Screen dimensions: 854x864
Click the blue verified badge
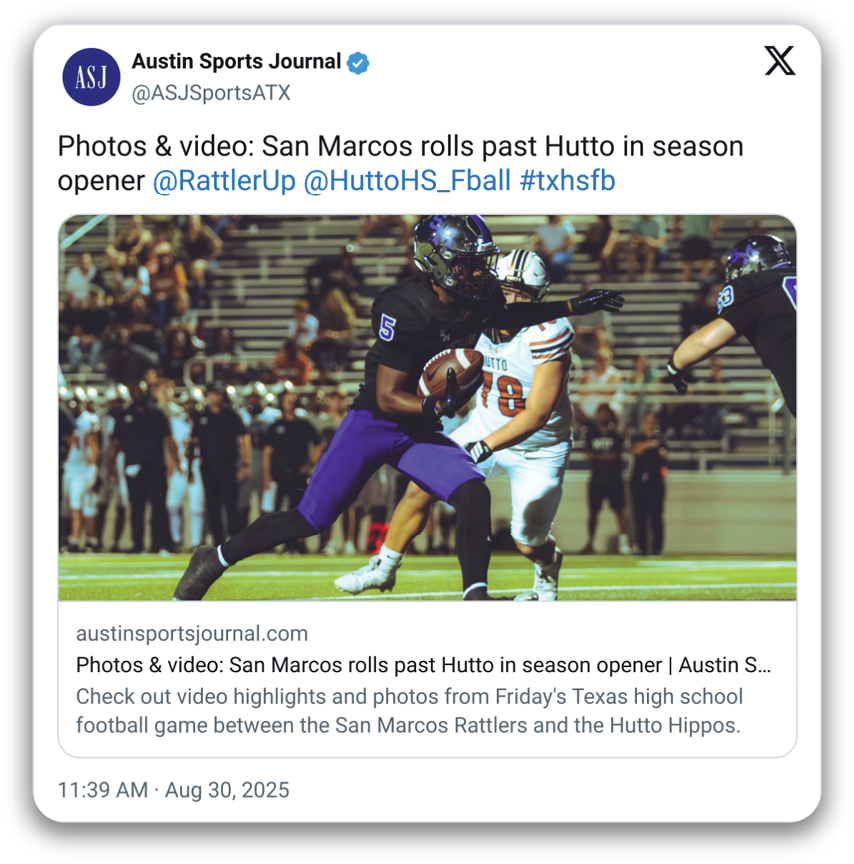point(358,63)
